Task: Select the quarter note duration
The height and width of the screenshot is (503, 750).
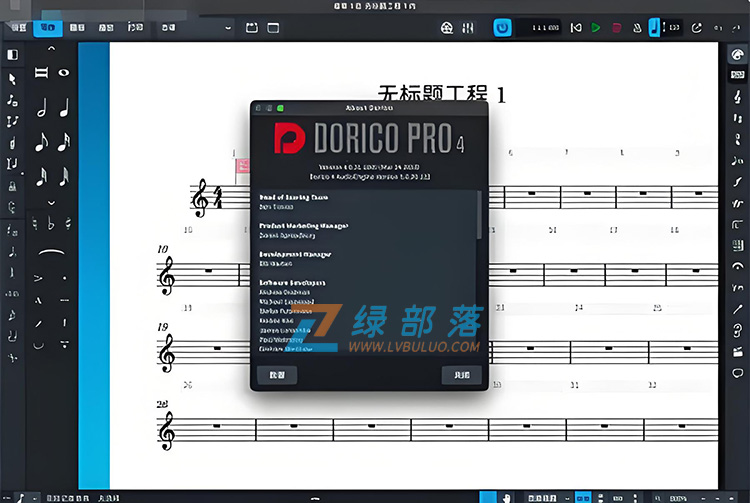Action: (64, 108)
